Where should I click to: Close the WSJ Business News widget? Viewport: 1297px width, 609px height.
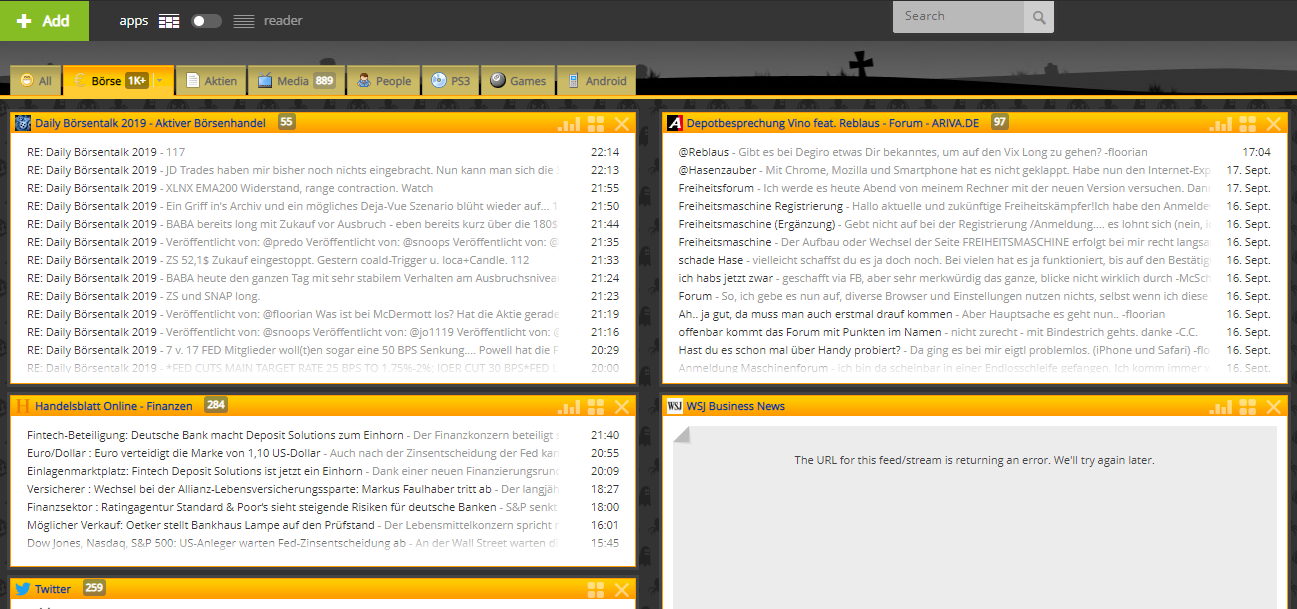coord(1274,407)
